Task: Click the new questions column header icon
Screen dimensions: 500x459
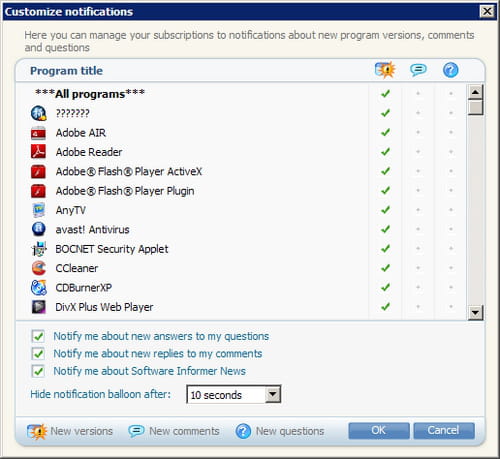Action: pyautogui.click(x=451, y=70)
